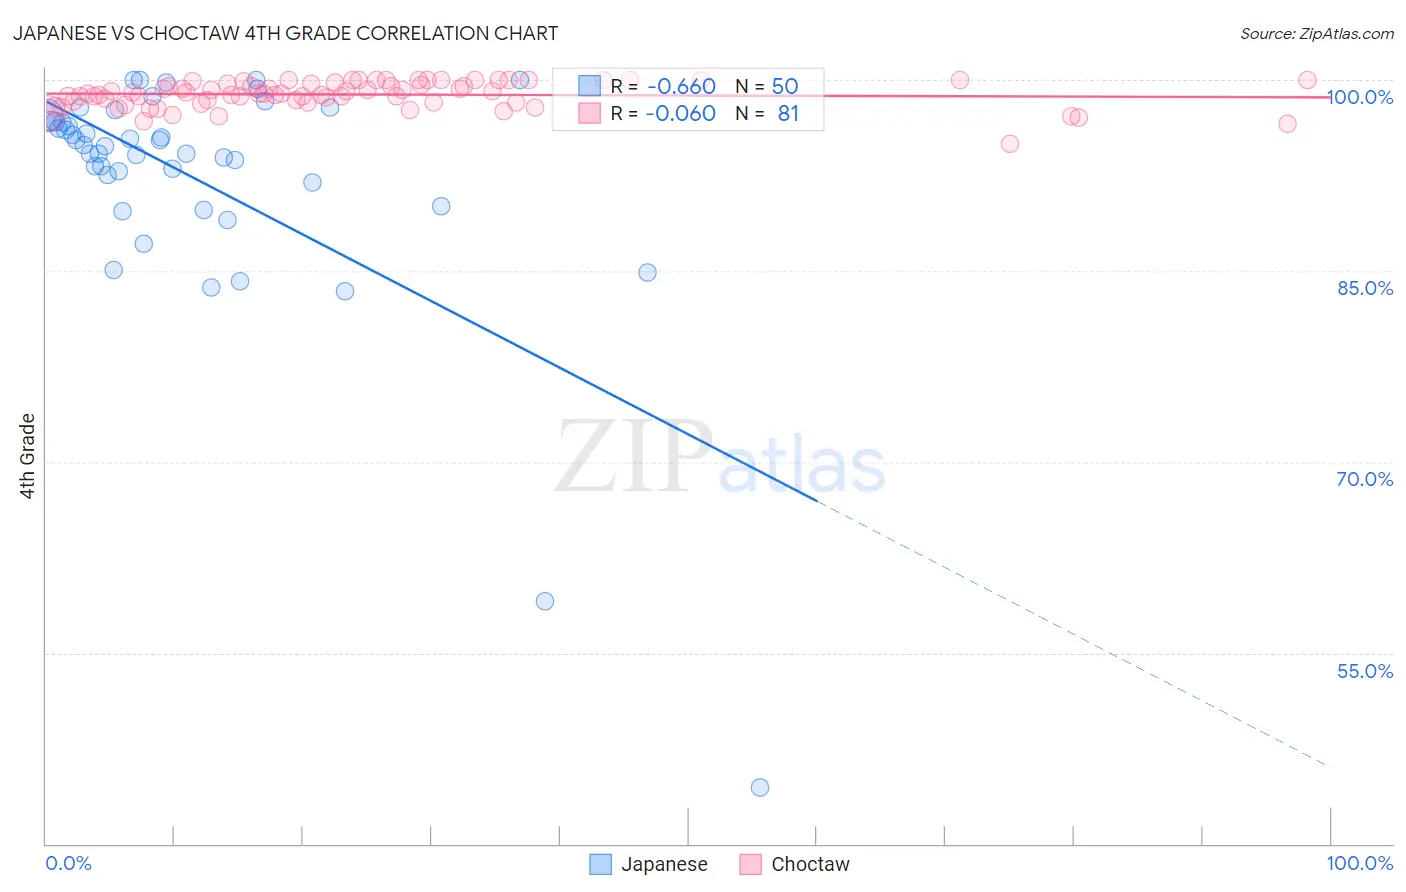Image resolution: width=1406 pixels, height=892 pixels.
Task: Select the Japanese legend label
Action: (664, 864)
